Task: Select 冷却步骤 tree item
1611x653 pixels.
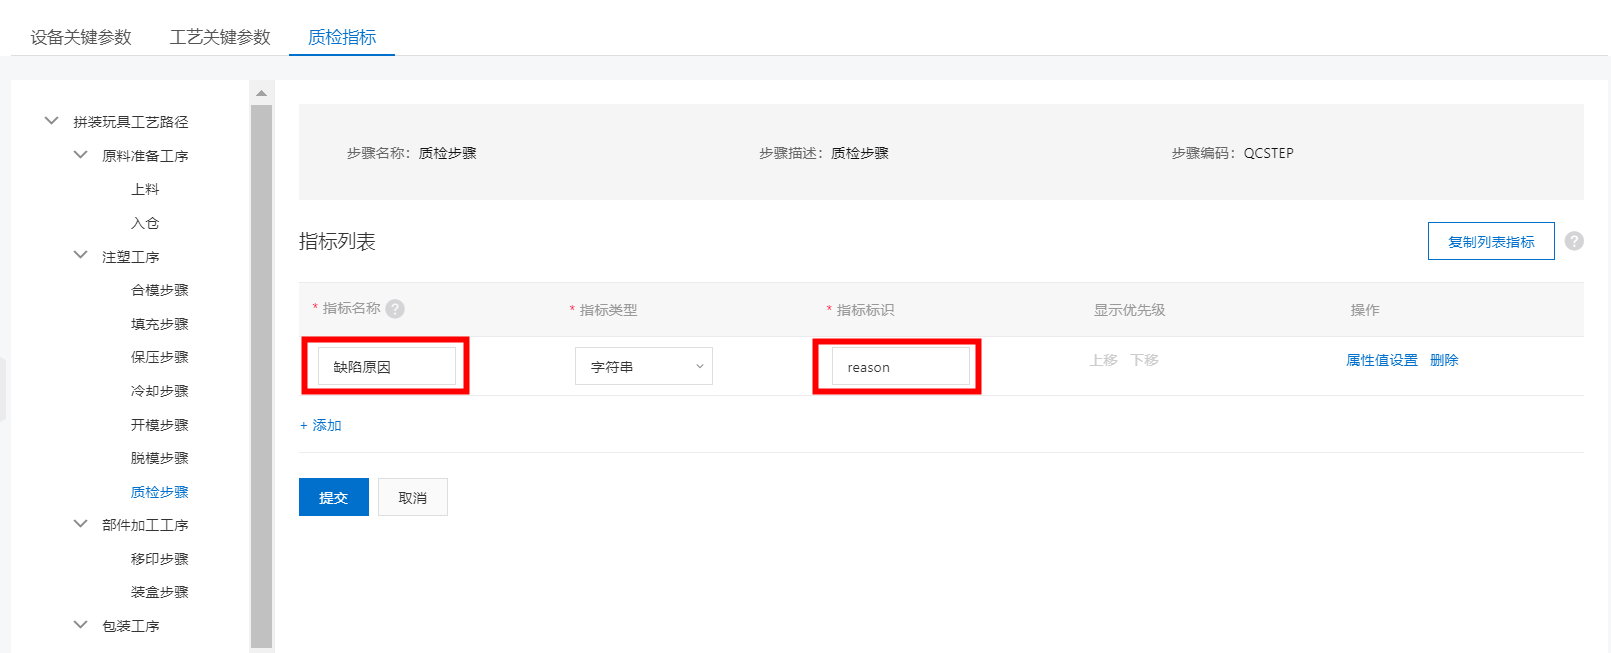Action: [x=160, y=391]
